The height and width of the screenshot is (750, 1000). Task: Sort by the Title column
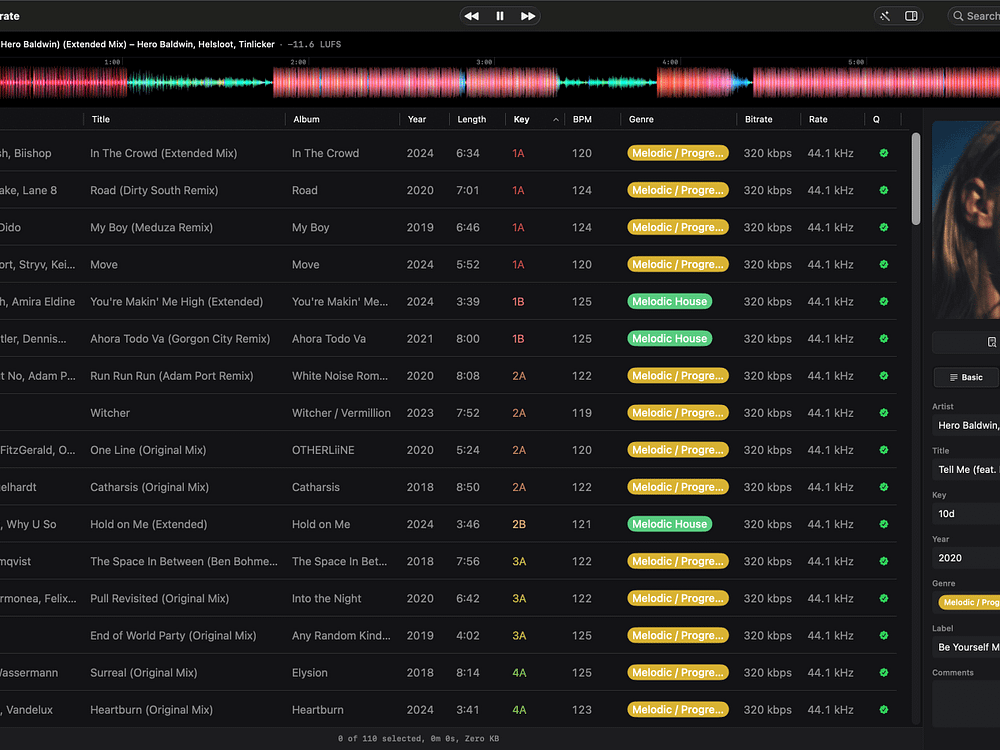click(x=101, y=119)
